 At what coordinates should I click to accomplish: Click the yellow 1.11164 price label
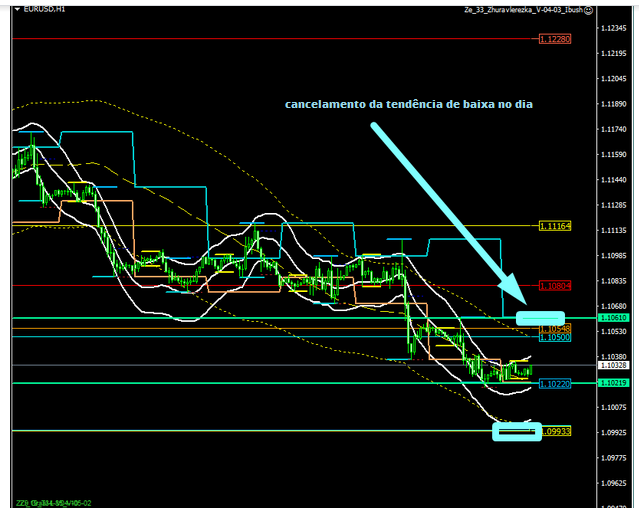[555, 226]
